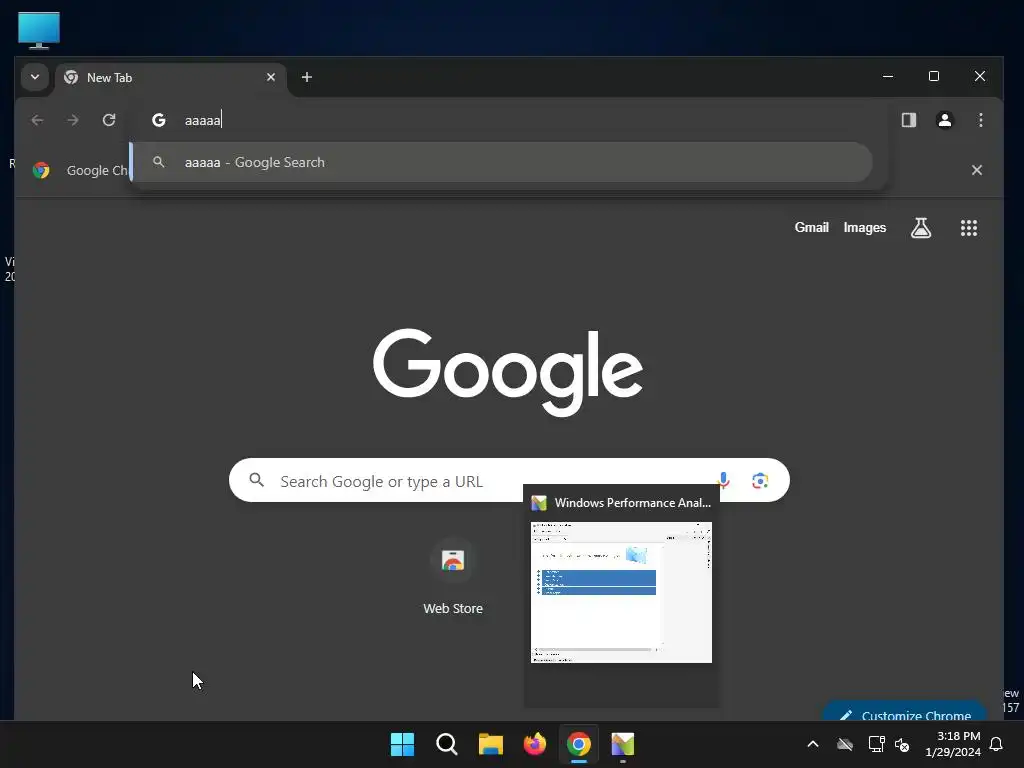
Task: Dismiss the Google Chrome infobar
Action: 976,170
